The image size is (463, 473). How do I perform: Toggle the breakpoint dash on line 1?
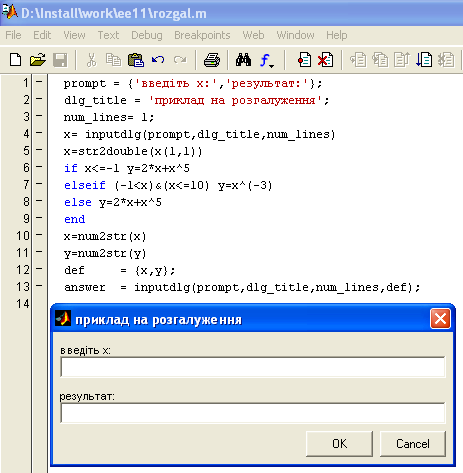[x=39, y=81]
